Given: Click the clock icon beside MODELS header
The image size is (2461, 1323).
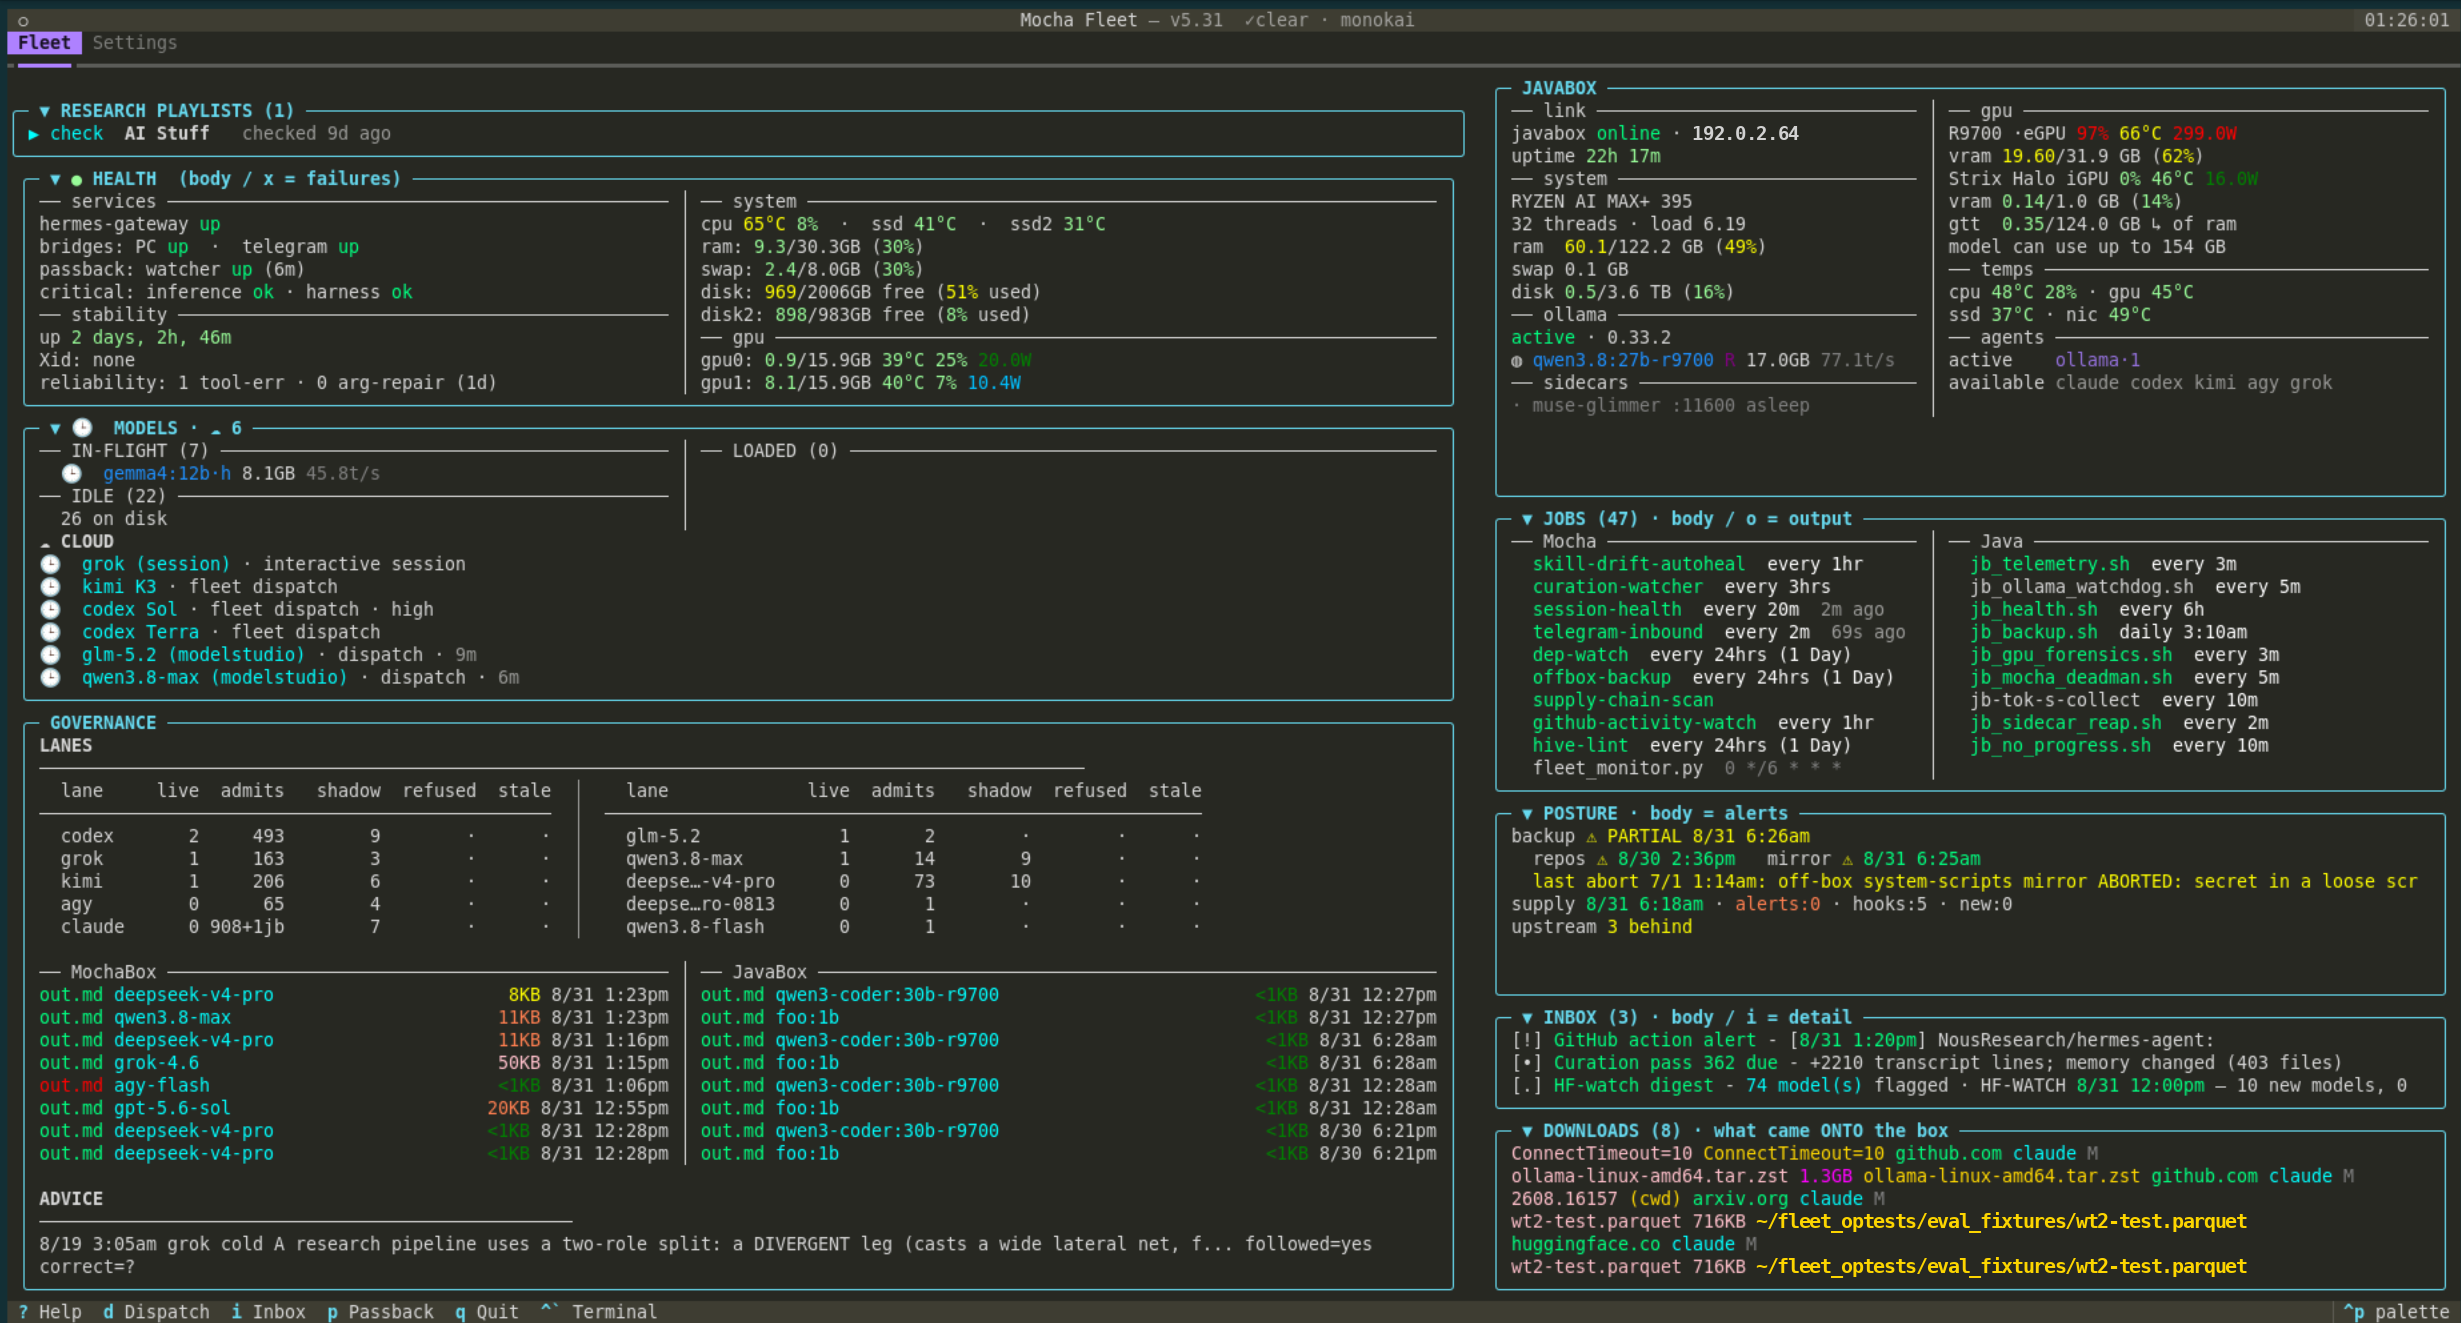Looking at the screenshot, I should 82,428.
